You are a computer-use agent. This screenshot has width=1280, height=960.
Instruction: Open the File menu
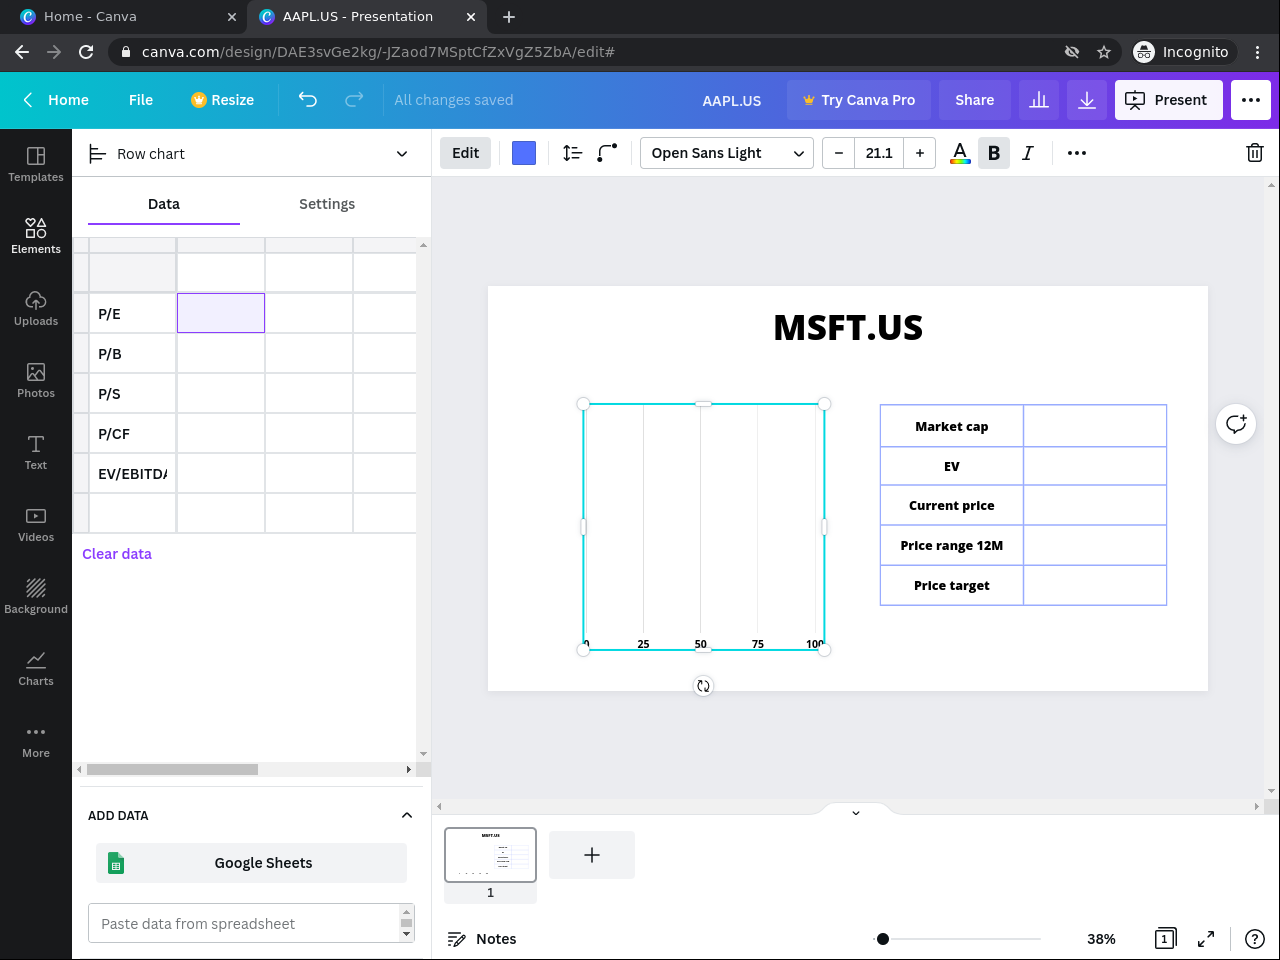click(x=141, y=100)
